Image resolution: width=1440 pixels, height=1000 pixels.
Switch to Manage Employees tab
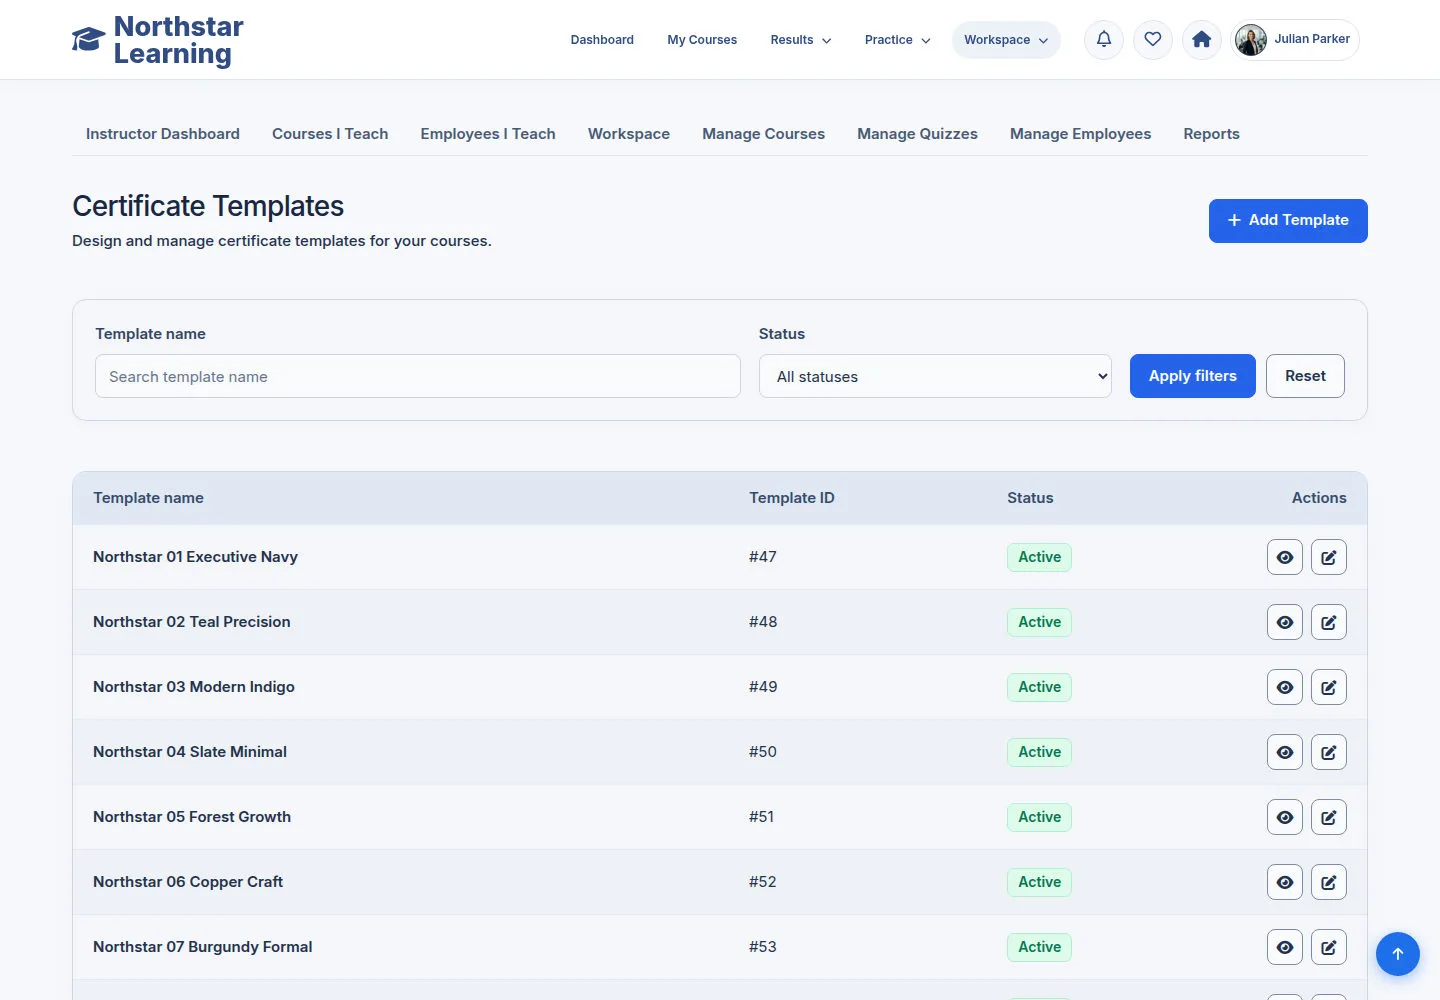(1080, 134)
